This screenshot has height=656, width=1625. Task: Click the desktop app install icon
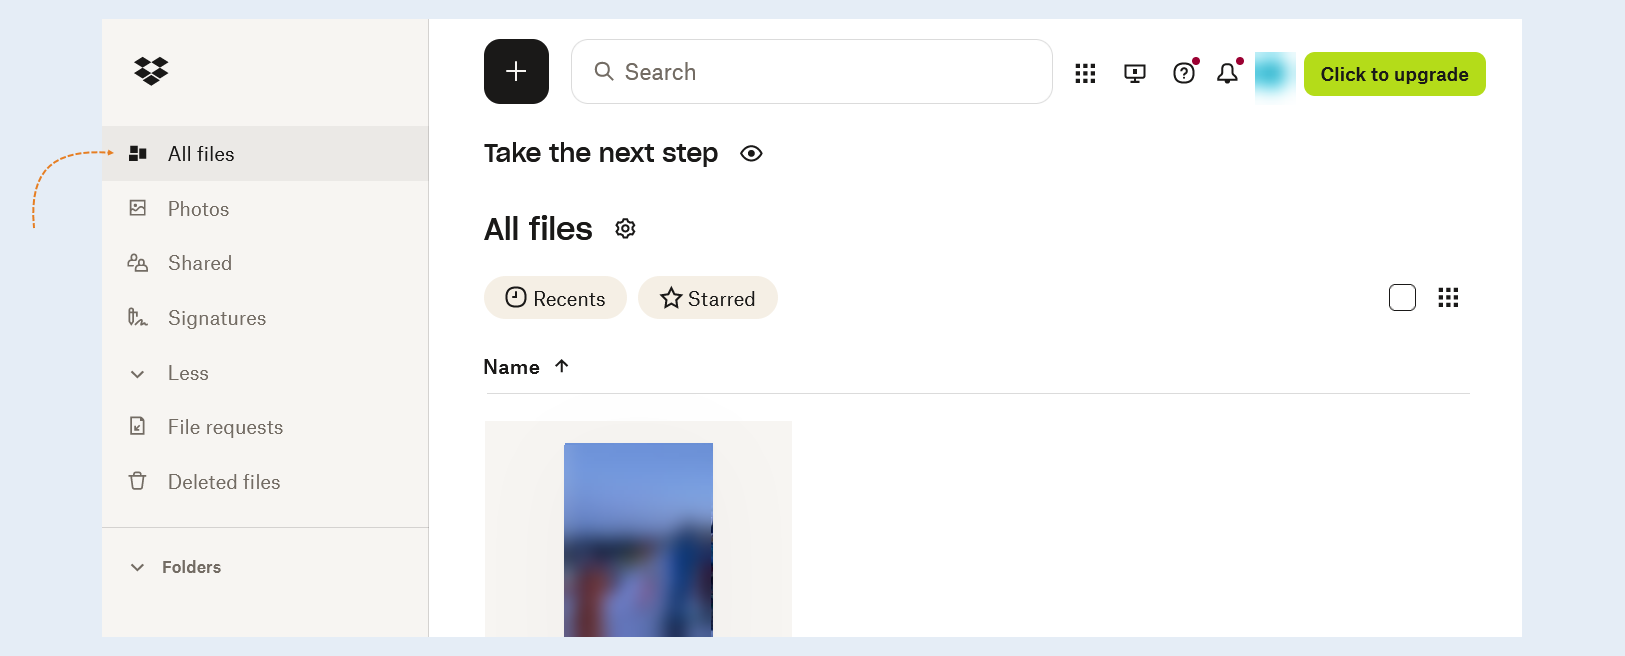point(1135,73)
